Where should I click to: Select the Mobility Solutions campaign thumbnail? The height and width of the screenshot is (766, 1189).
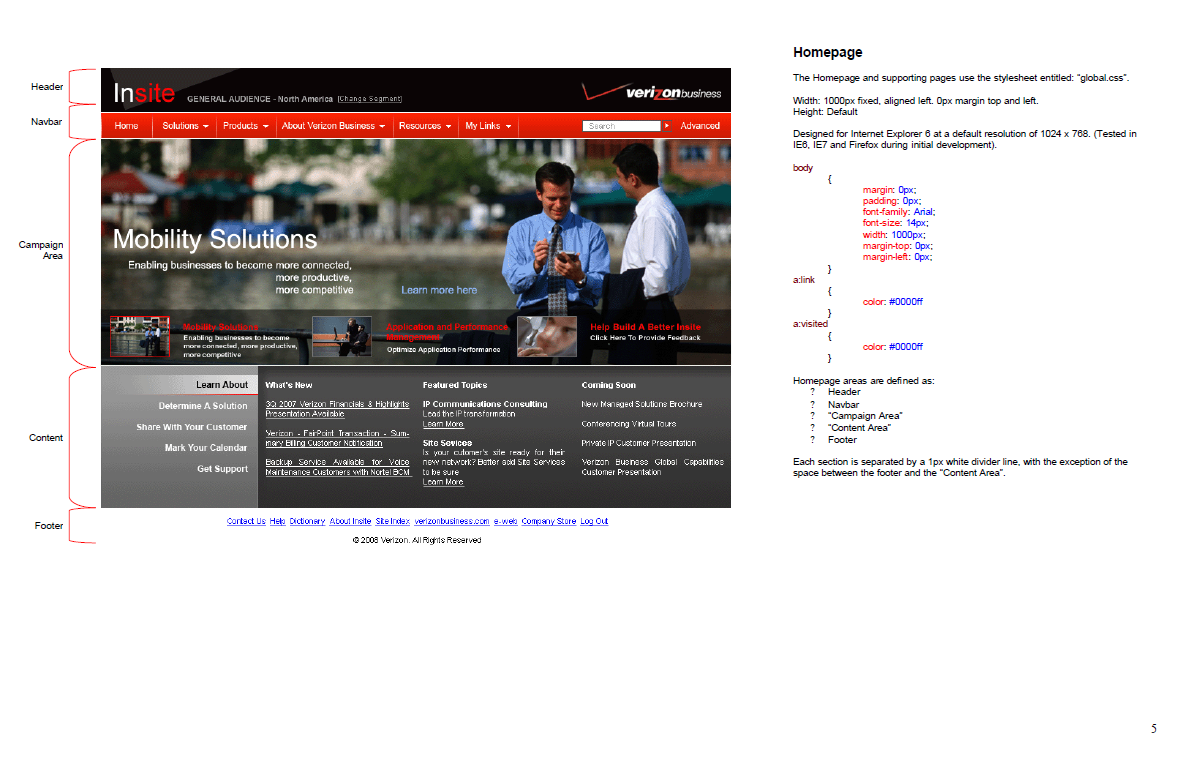click(x=140, y=336)
